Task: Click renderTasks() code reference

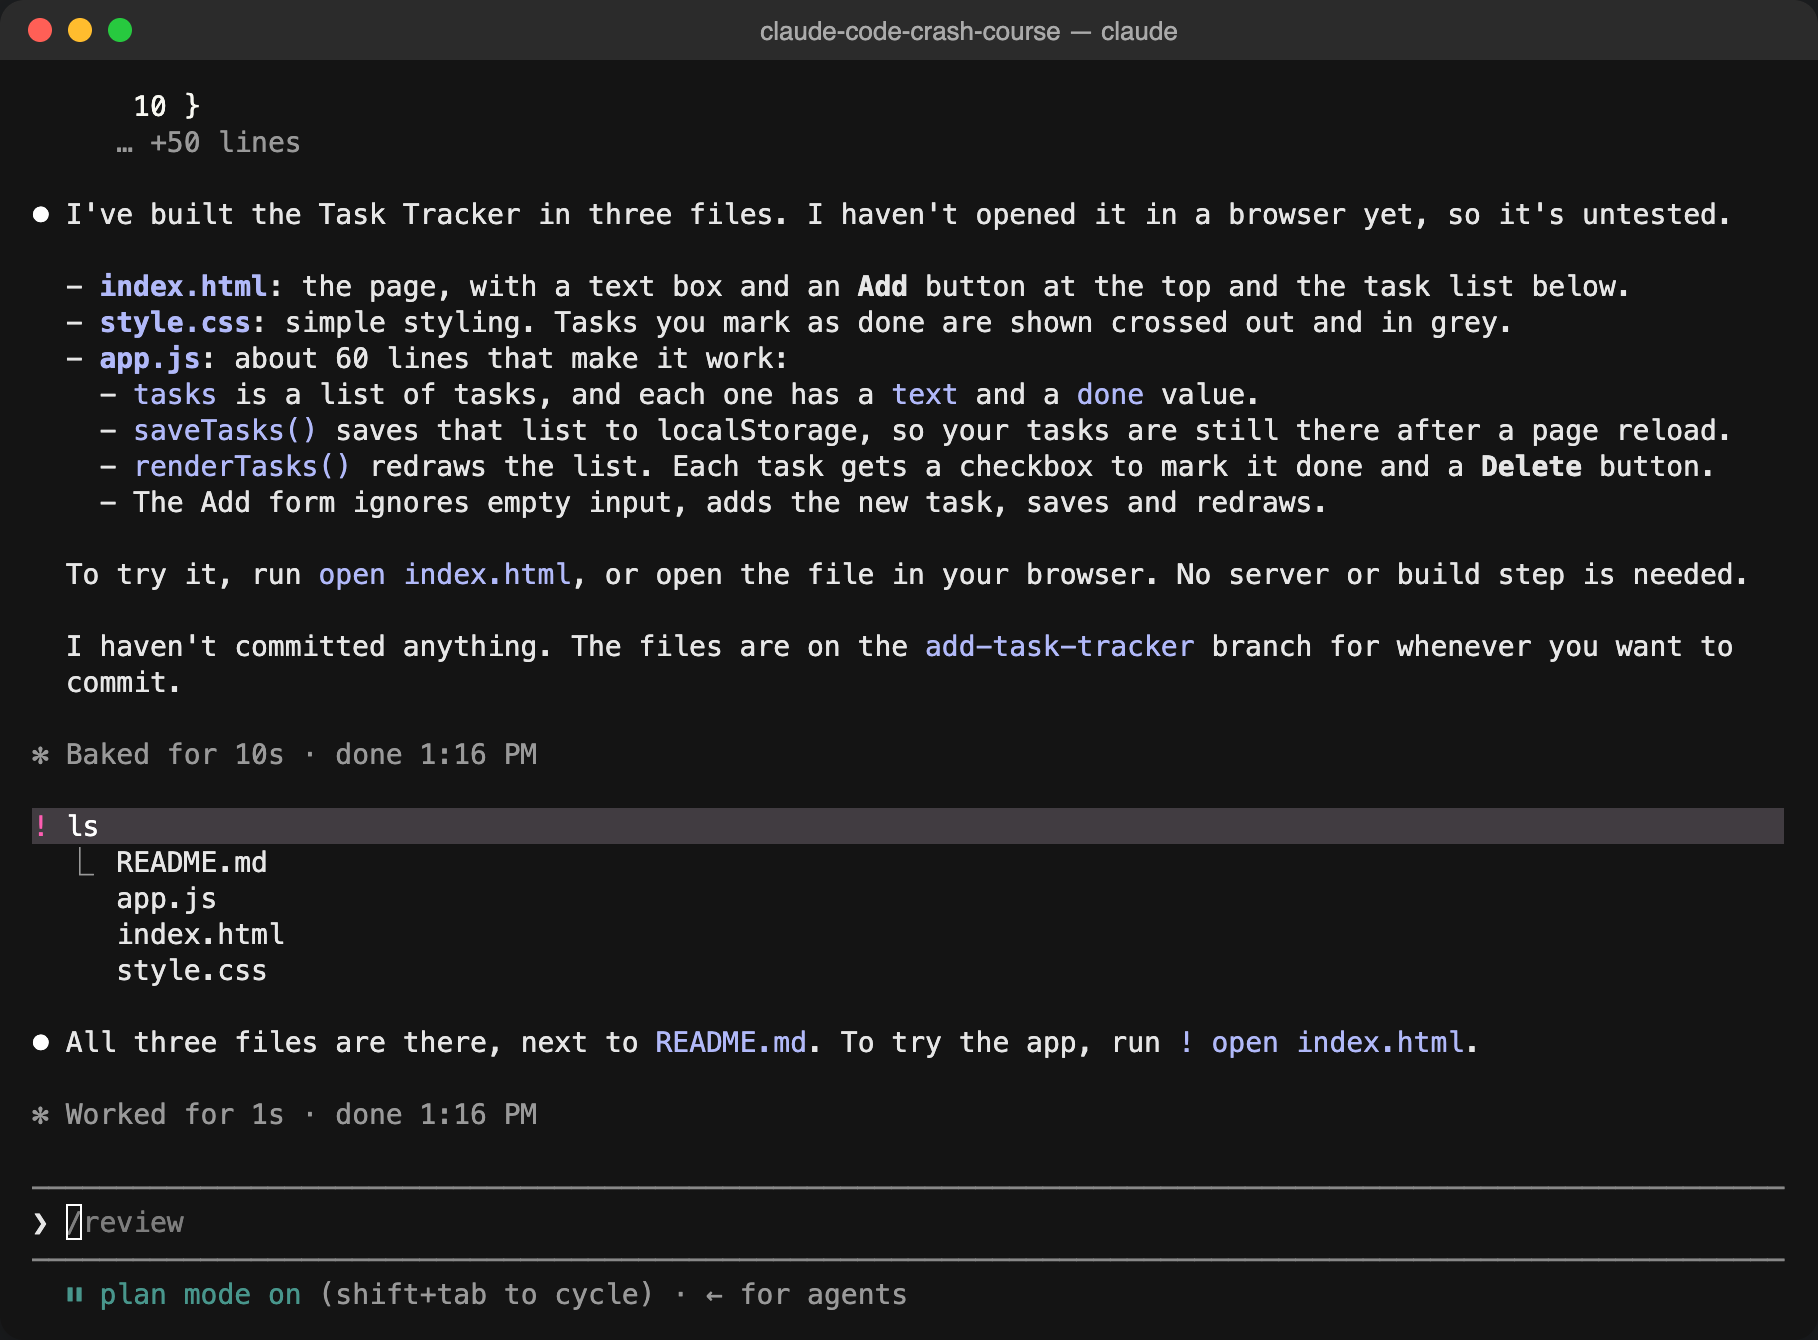Action: tap(242, 466)
